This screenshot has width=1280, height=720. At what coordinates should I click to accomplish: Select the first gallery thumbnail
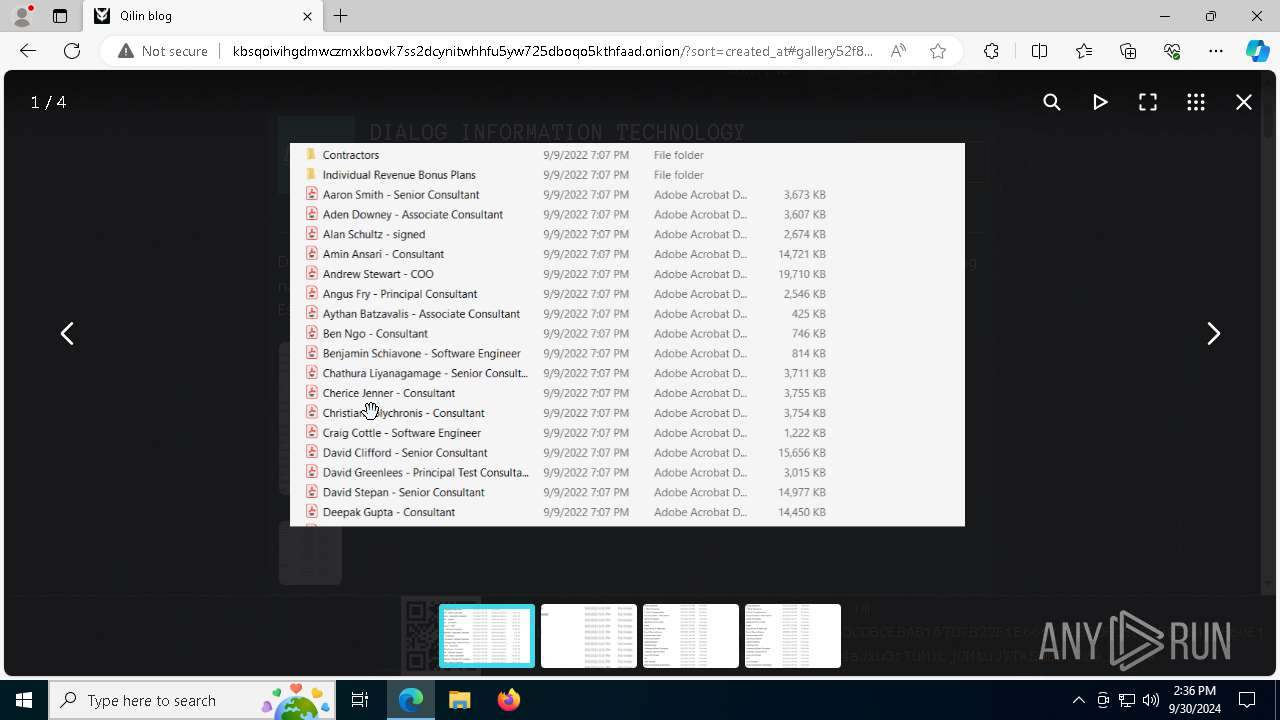click(487, 636)
